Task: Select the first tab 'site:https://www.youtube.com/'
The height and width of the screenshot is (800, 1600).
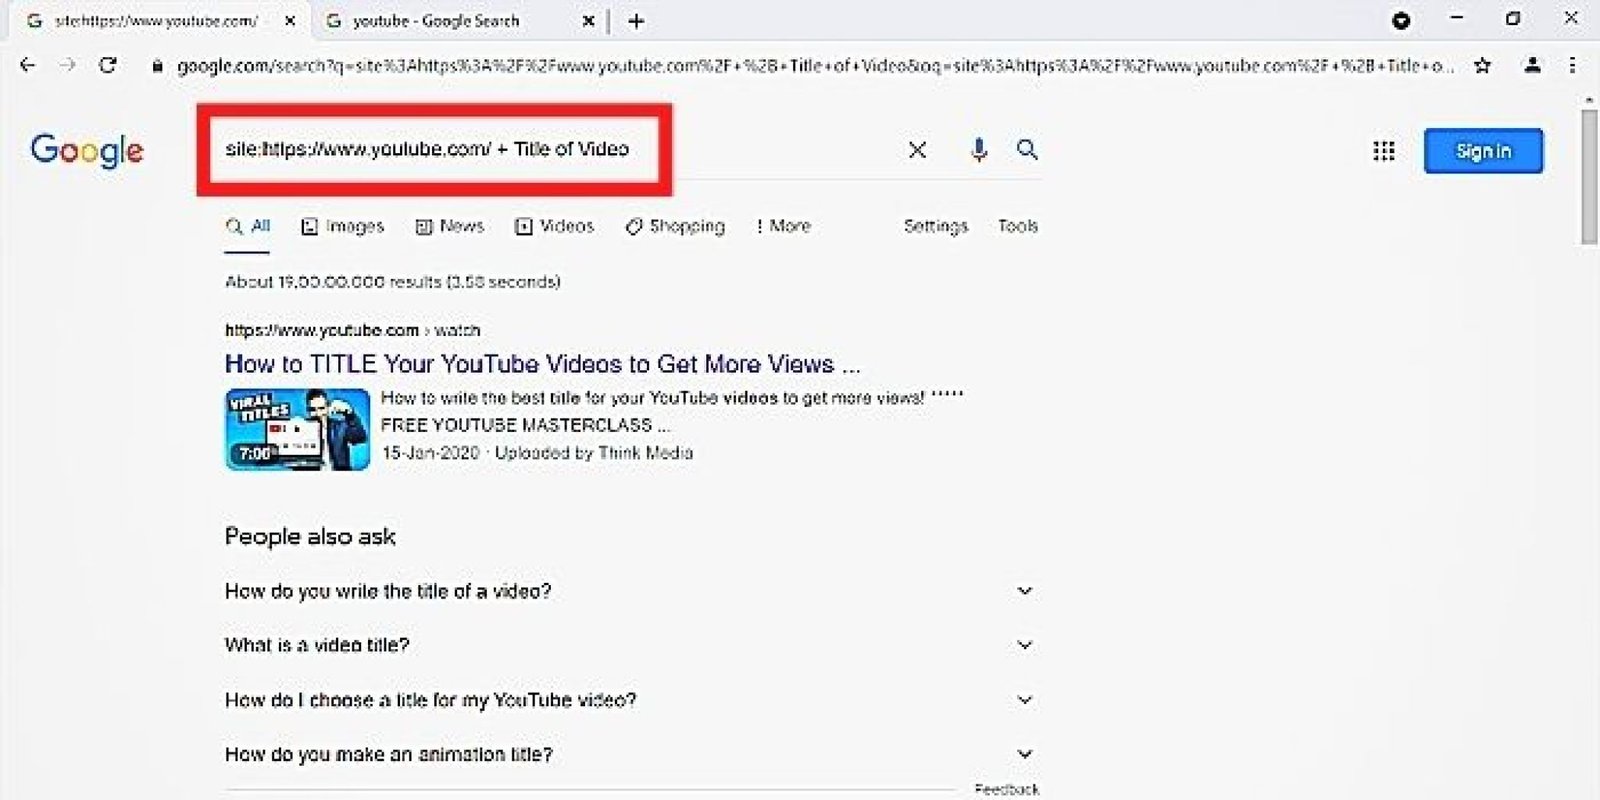Action: [x=158, y=21]
